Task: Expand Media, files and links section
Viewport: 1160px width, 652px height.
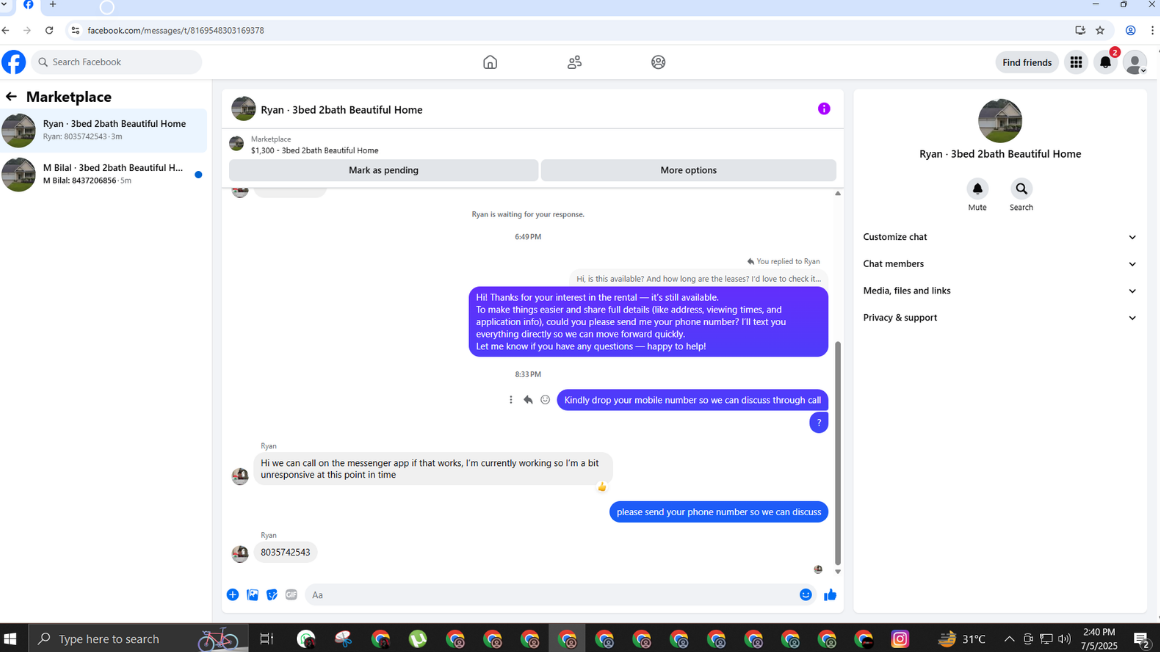Action: pos(999,291)
